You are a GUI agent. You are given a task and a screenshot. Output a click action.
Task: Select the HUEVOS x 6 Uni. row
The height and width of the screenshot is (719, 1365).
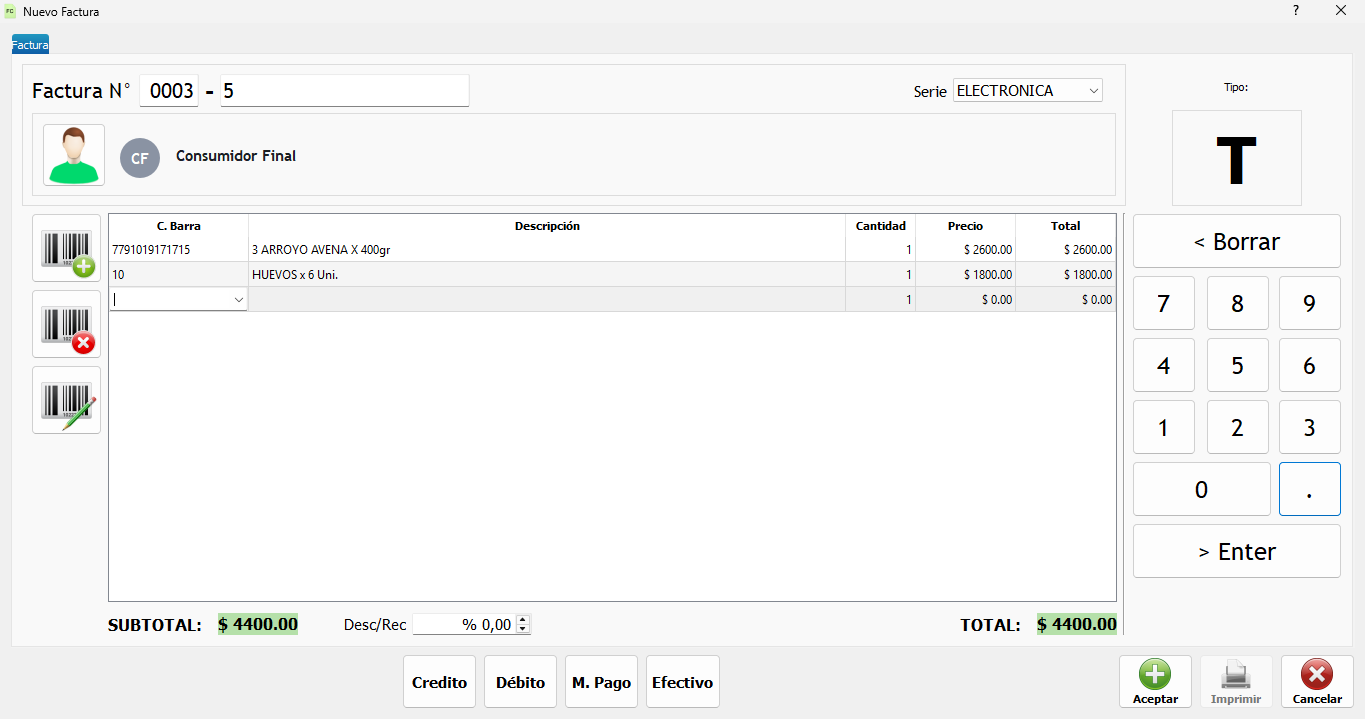click(612, 274)
